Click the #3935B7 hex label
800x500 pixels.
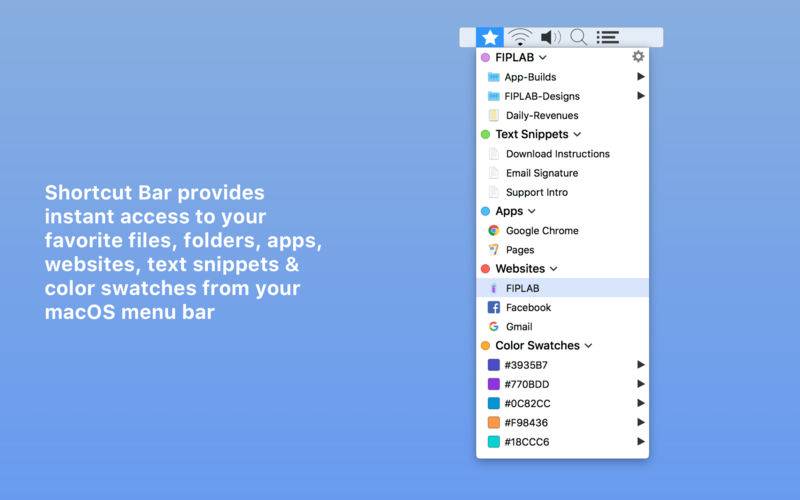point(526,365)
